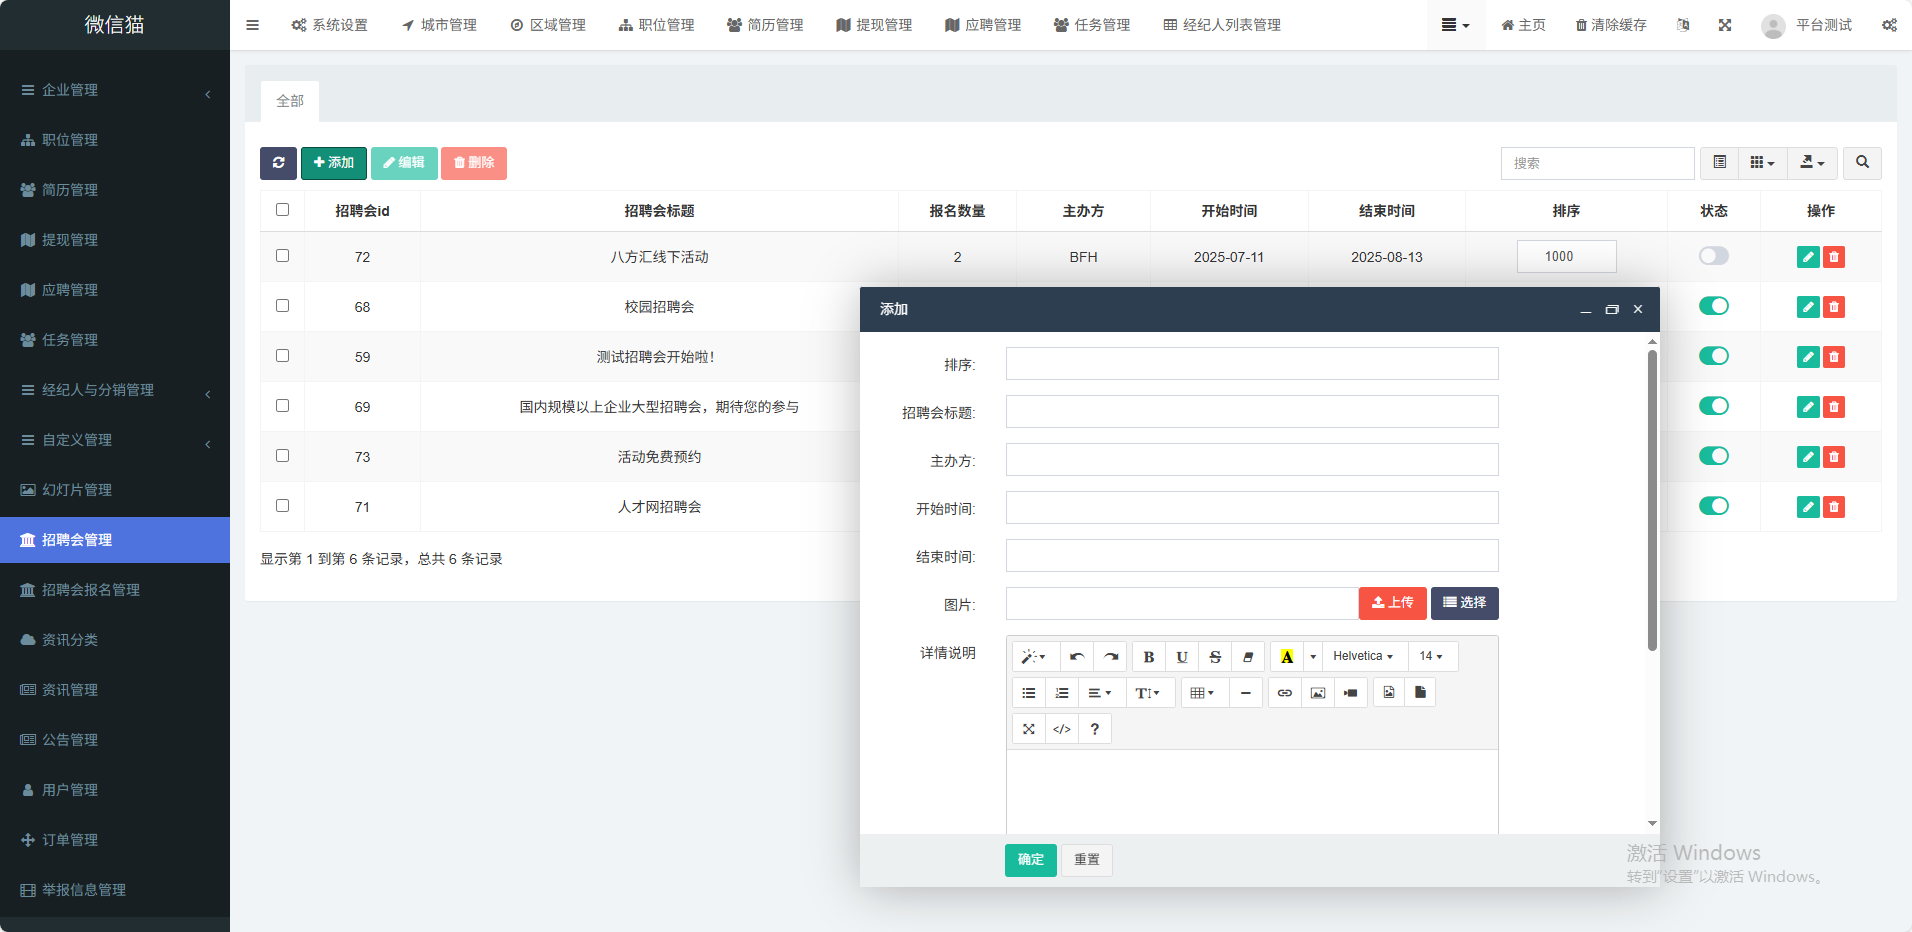The width and height of the screenshot is (1912, 932).
Task: Click the undo icon in the editor
Action: 1076,657
